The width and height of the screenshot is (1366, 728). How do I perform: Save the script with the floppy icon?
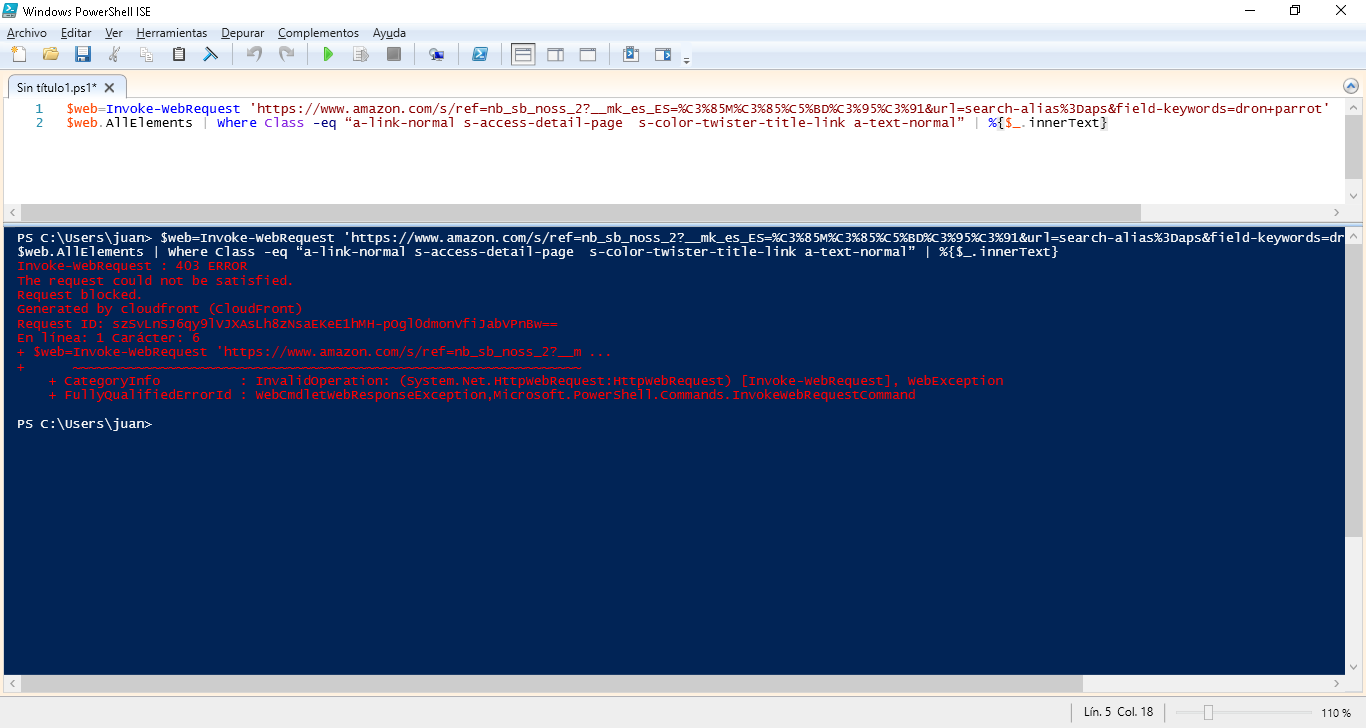82,54
